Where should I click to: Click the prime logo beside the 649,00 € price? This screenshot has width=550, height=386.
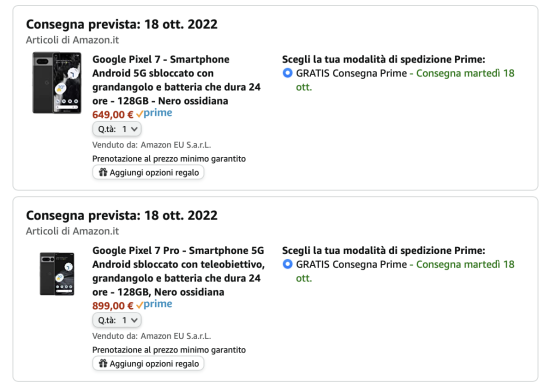click(x=154, y=113)
